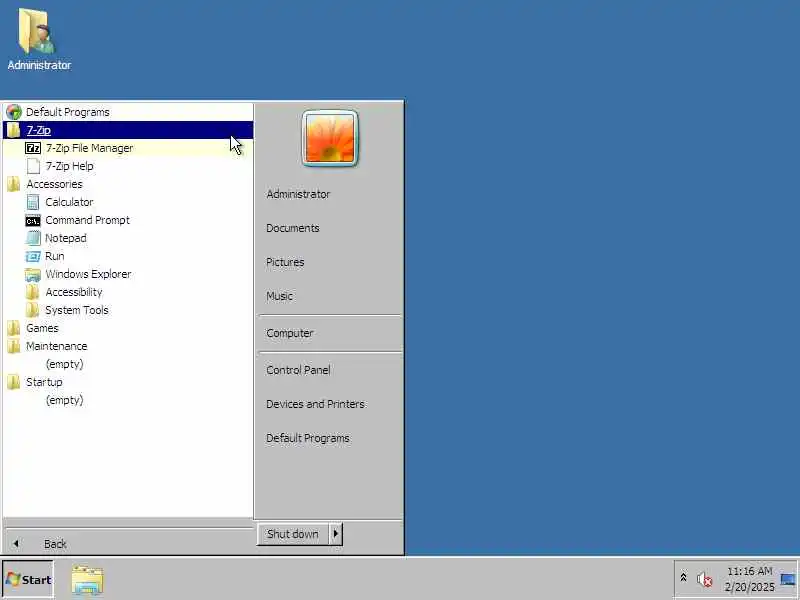Click the Accessories folder icon

14,184
